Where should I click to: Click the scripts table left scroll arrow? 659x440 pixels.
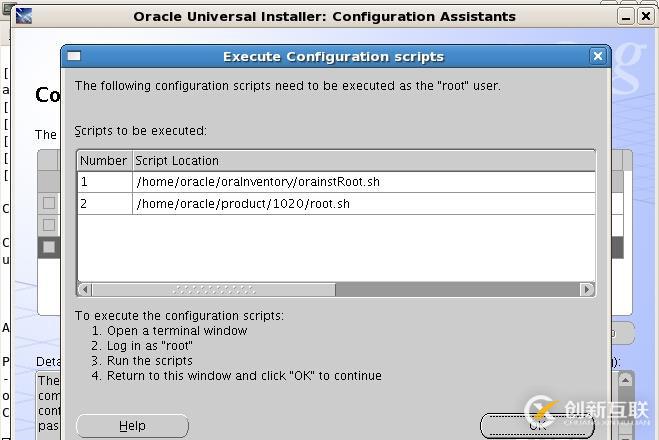85,290
